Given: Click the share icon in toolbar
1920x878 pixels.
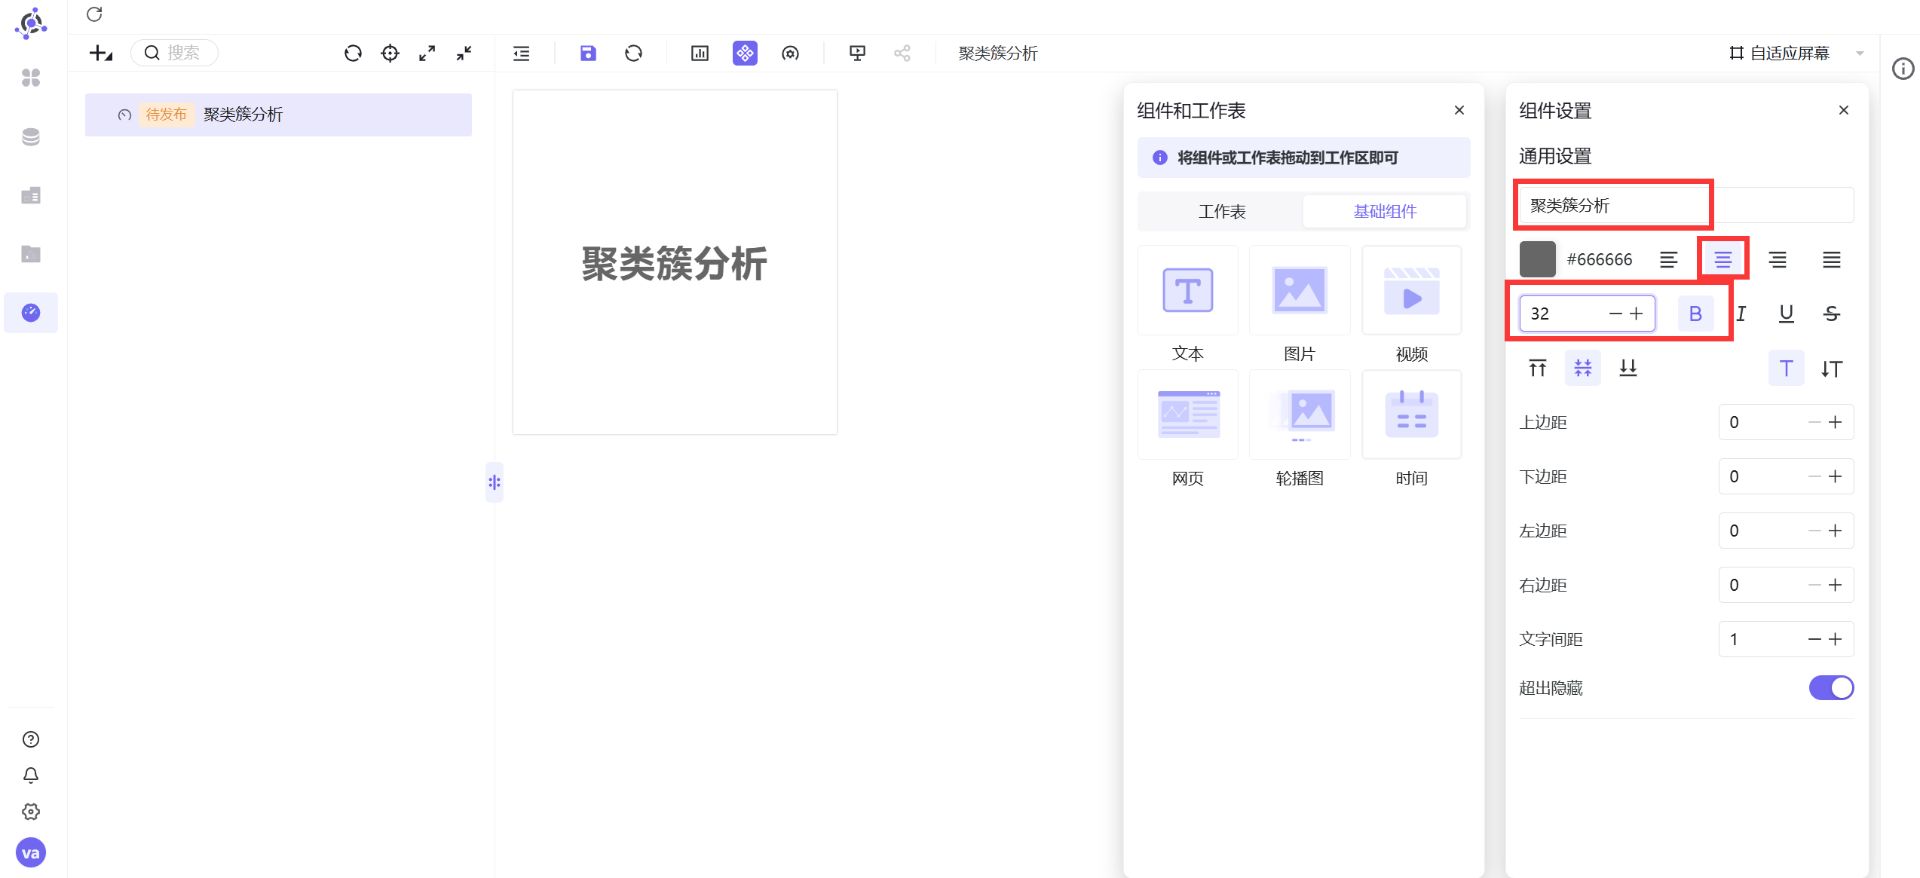Looking at the screenshot, I should 902,53.
